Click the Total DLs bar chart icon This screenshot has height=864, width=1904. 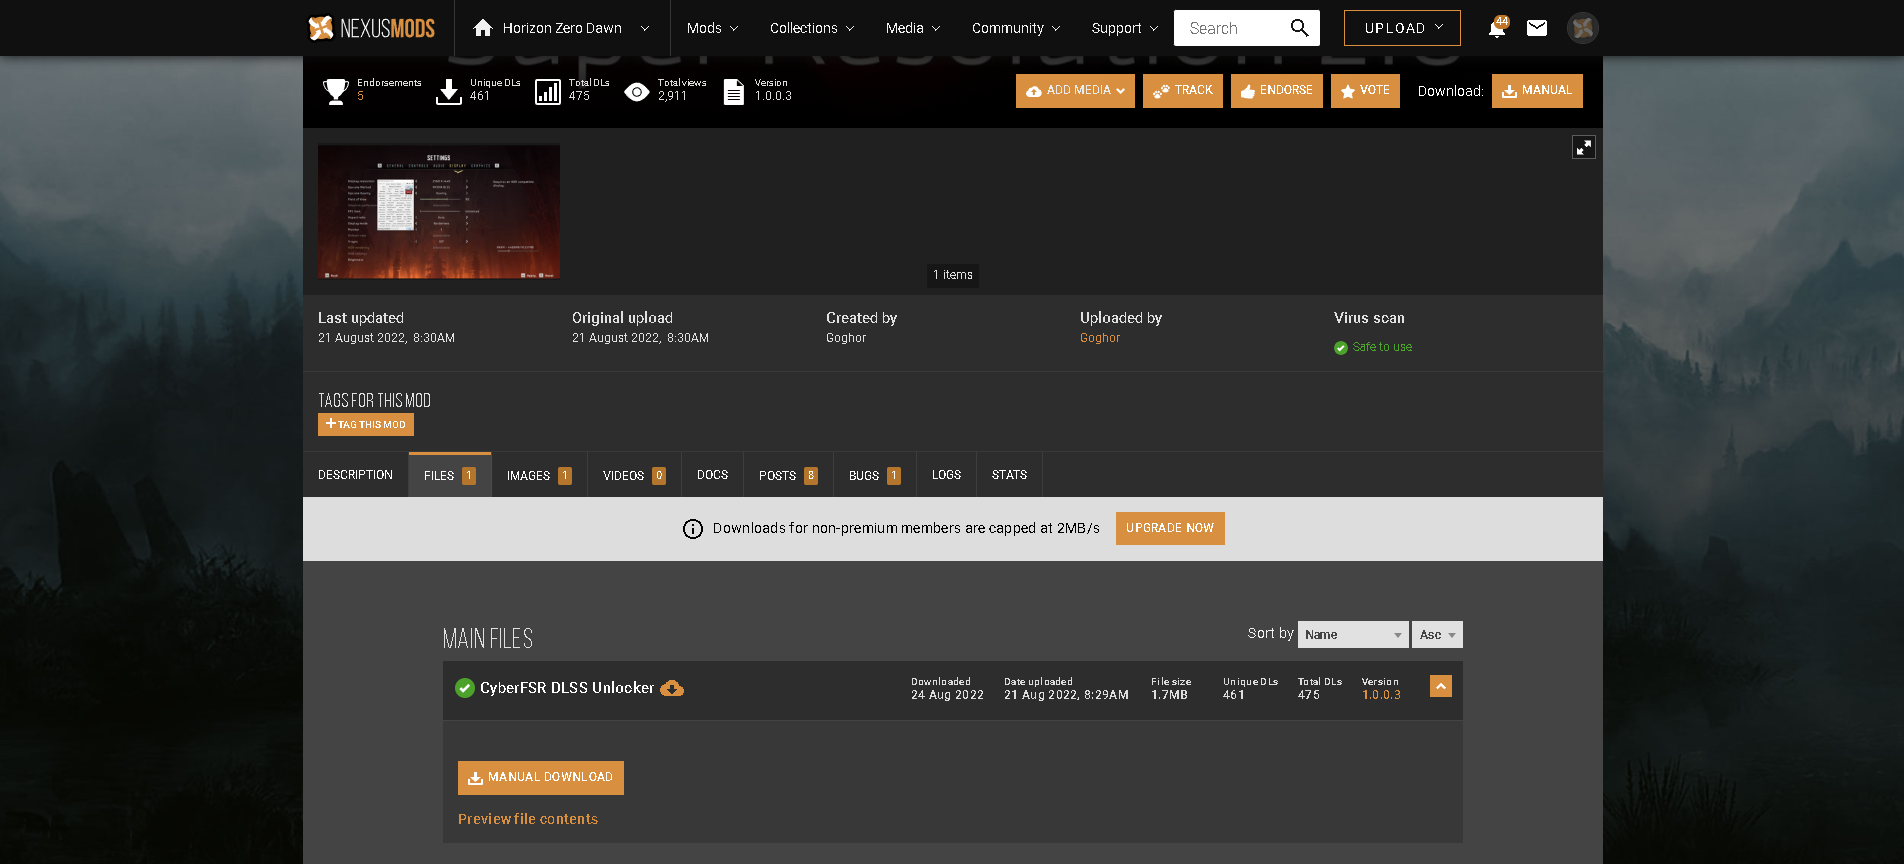(548, 92)
